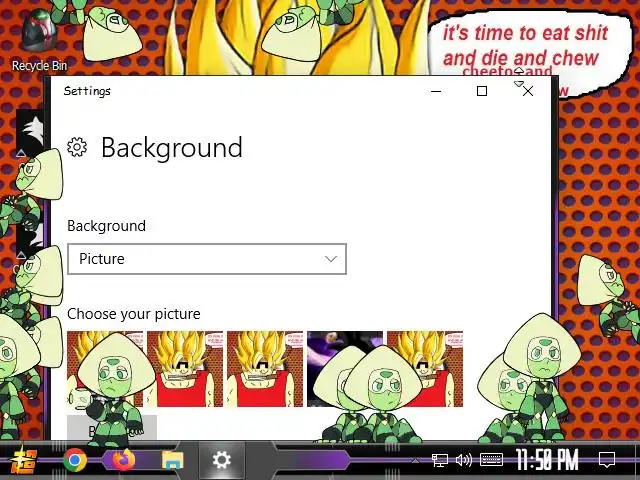Image resolution: width=640 pixels, height=480 pixels.
Task: Click the 'Choose your picture' label
Action: (134, 314)
